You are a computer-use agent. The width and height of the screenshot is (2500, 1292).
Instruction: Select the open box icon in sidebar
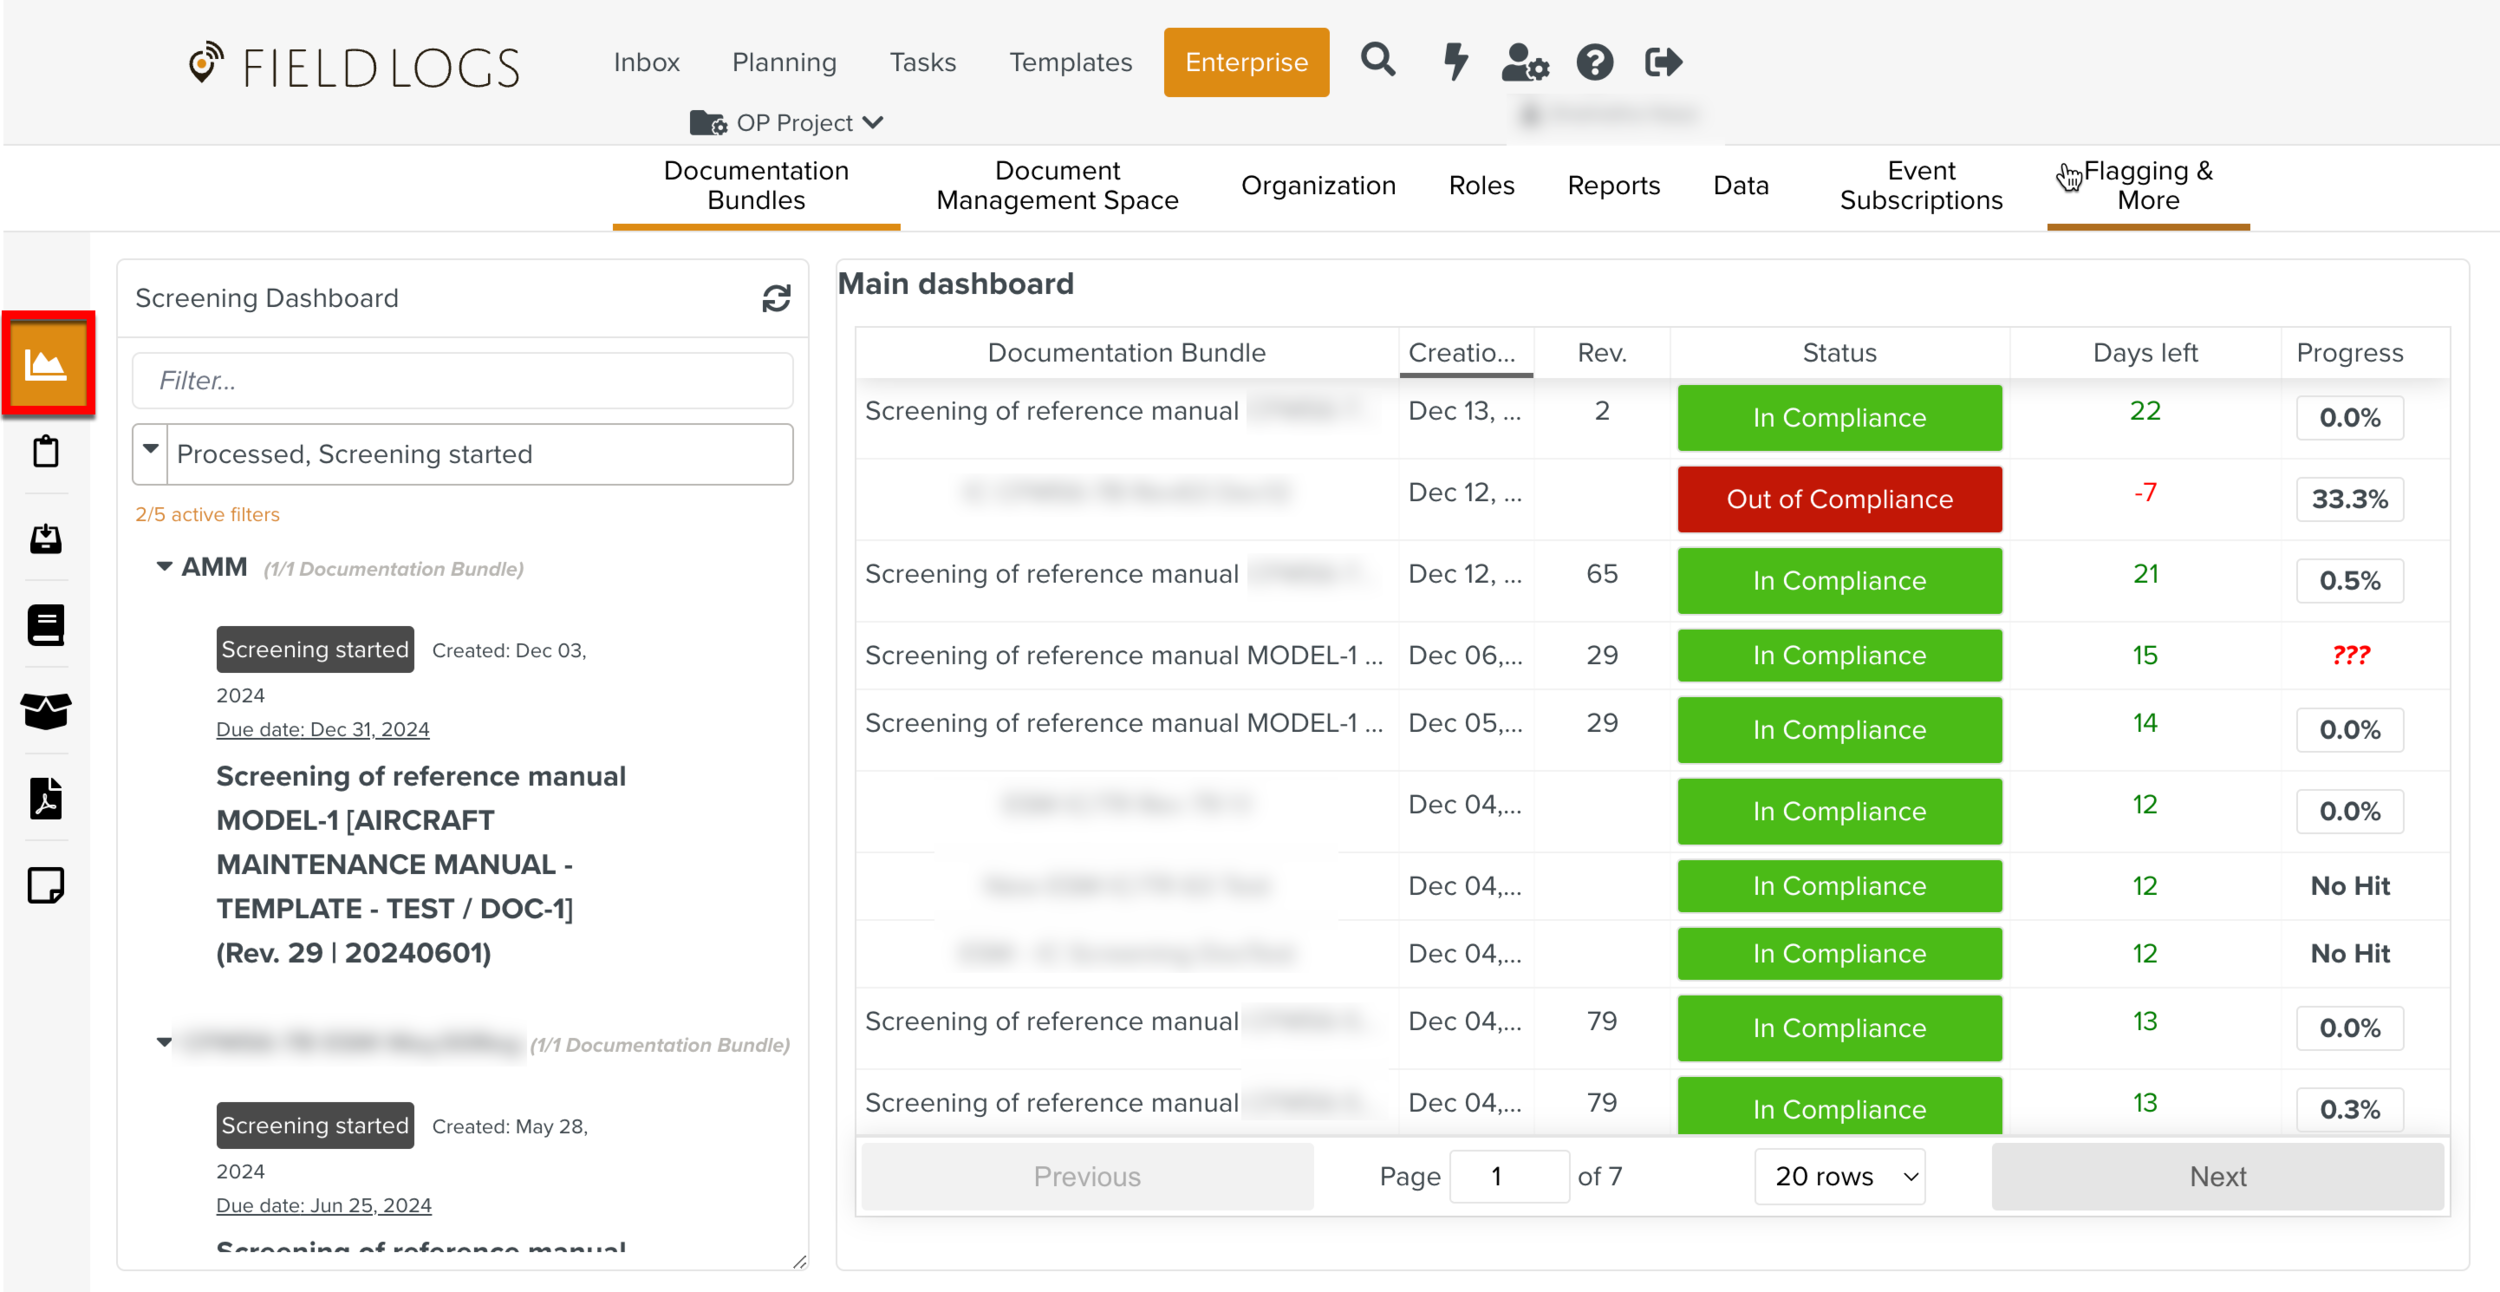tap(46, 711)
